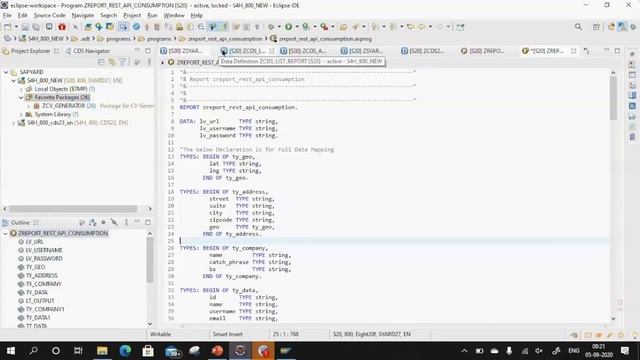The image size is (640, 360).
Task: Open the Run dropdown arrow
Action: [x=297, y=27]
